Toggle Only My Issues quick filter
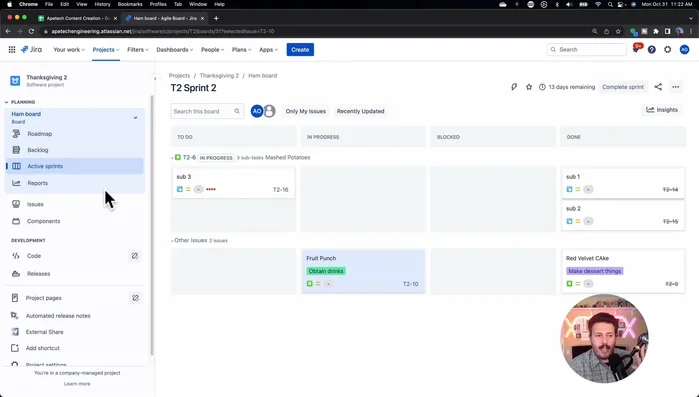 pyautogui.click(x=305, y=111)
